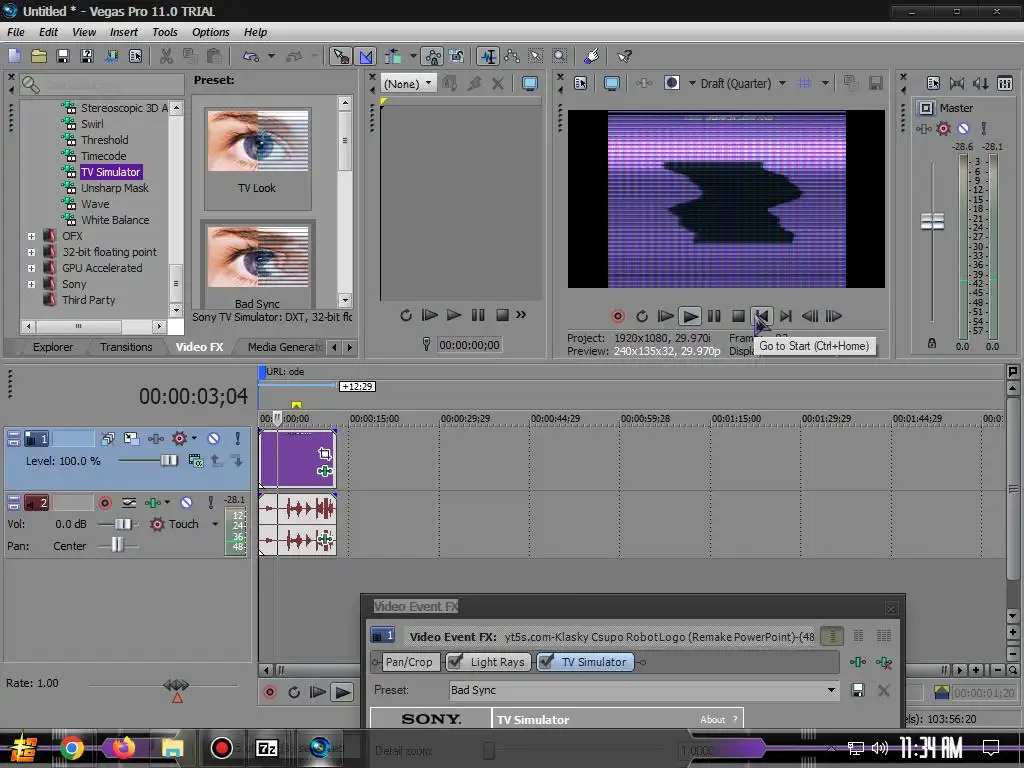Toggle Mute on the Master bus

tap(963, 129)
